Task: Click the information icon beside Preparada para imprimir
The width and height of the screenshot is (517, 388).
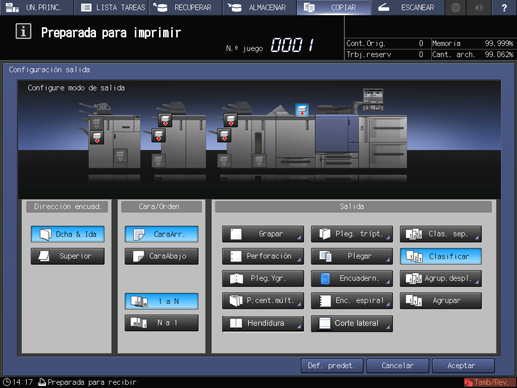Action: click(x=23, y=32)
